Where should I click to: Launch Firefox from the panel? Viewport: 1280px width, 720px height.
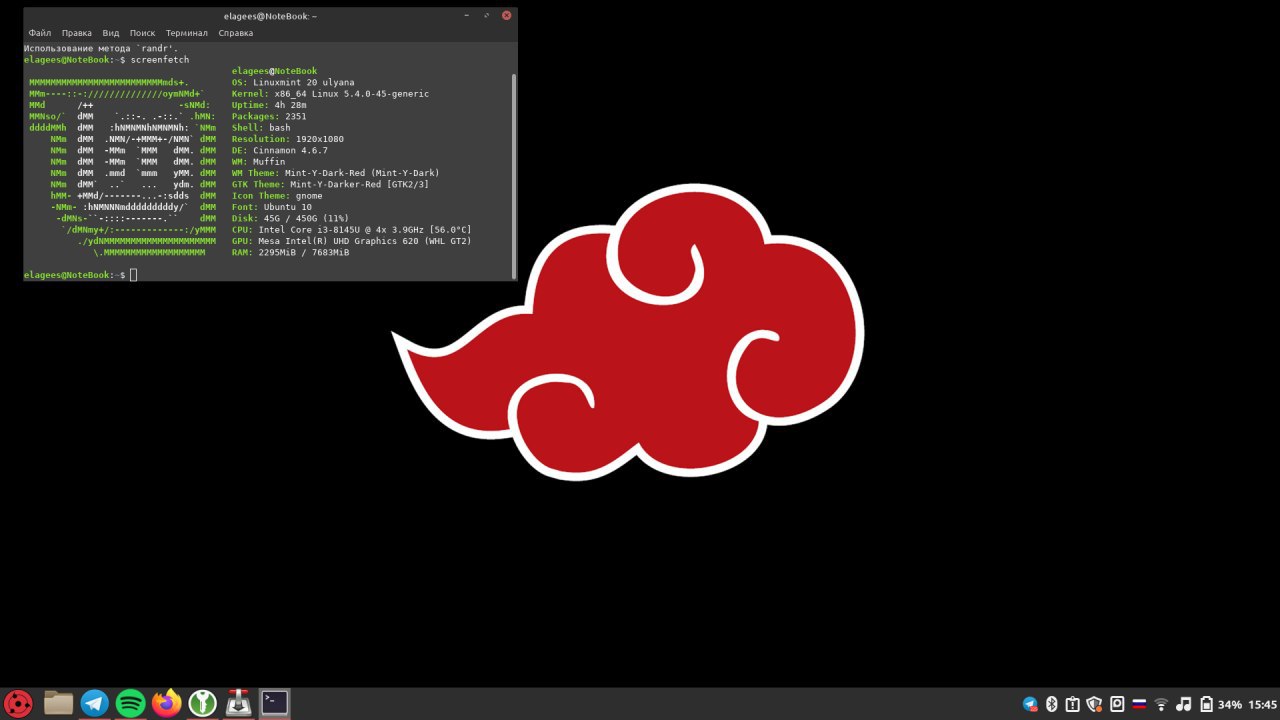pos(167,703)
